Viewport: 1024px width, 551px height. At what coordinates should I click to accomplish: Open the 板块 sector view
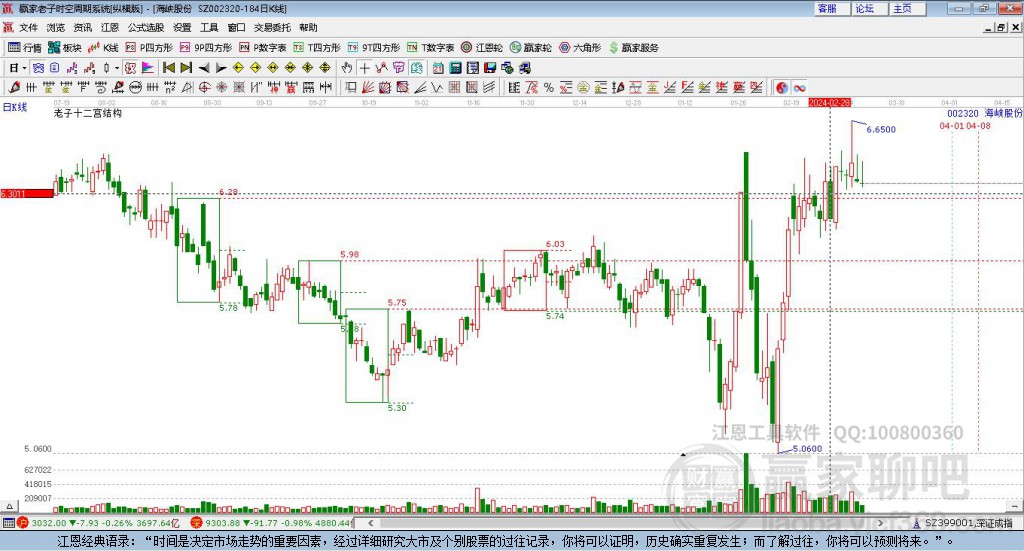64,48
